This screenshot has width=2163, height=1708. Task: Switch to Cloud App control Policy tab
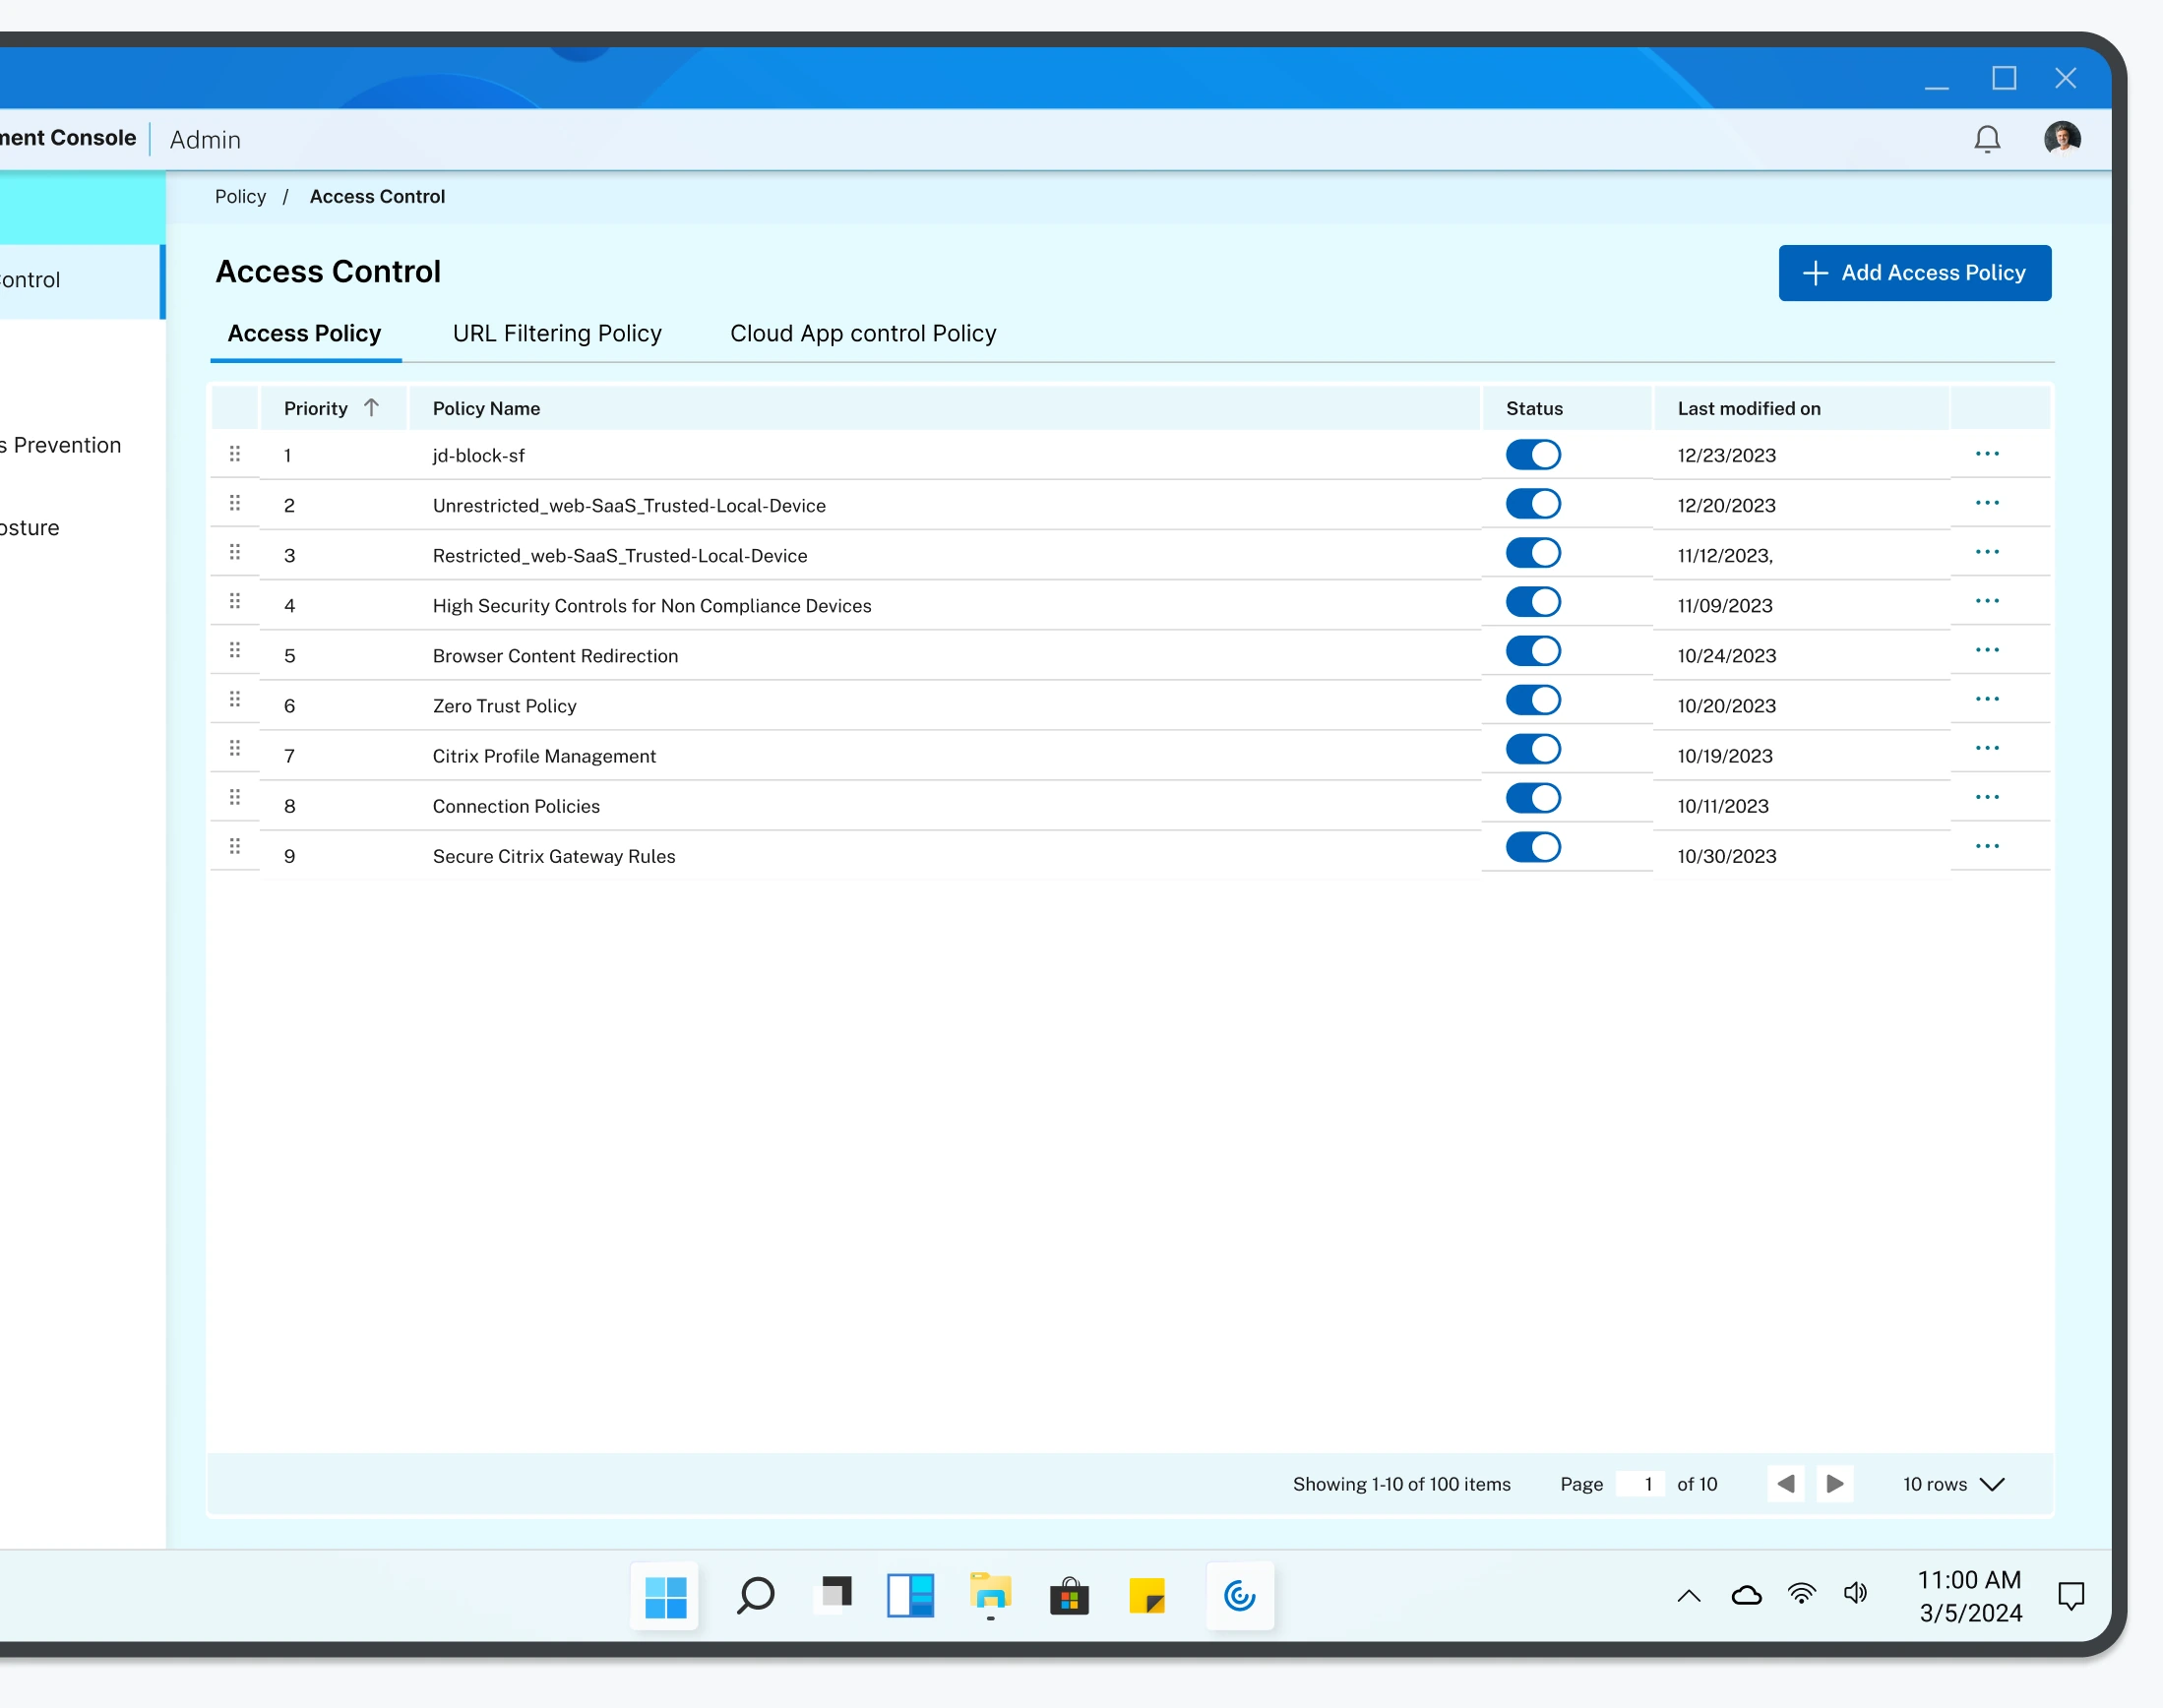click(863, 333)
